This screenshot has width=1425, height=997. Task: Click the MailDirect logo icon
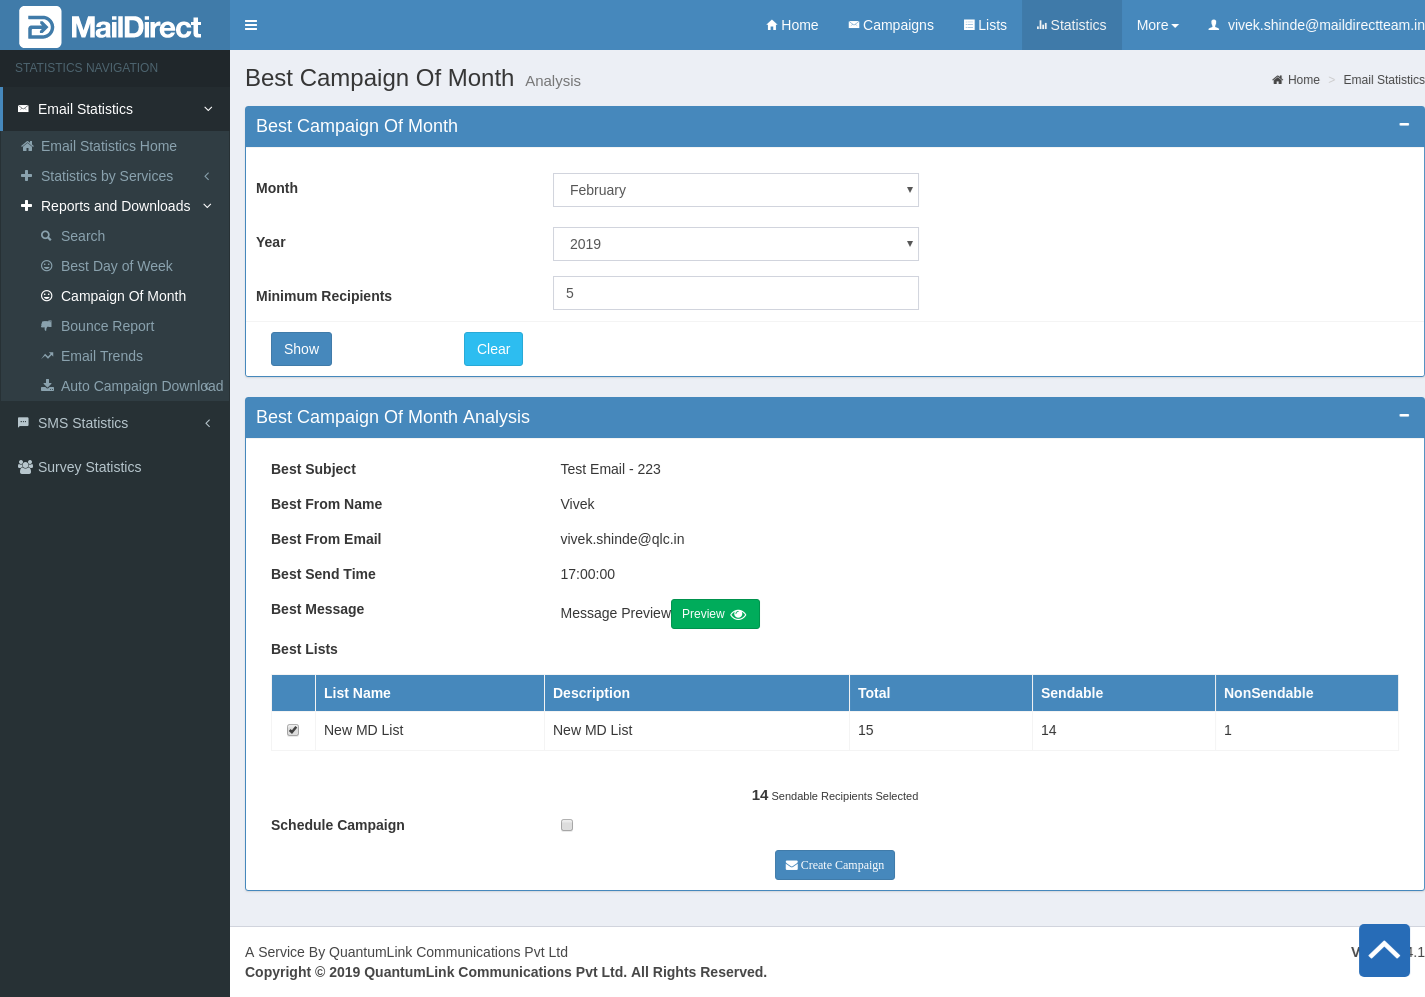pyautogui.click(x=40, y=27)
